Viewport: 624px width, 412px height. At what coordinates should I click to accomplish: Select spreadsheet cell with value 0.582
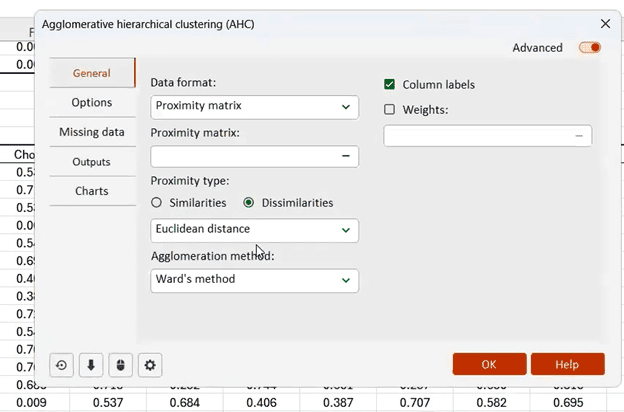pyautogui.click(x=491, y=403)
